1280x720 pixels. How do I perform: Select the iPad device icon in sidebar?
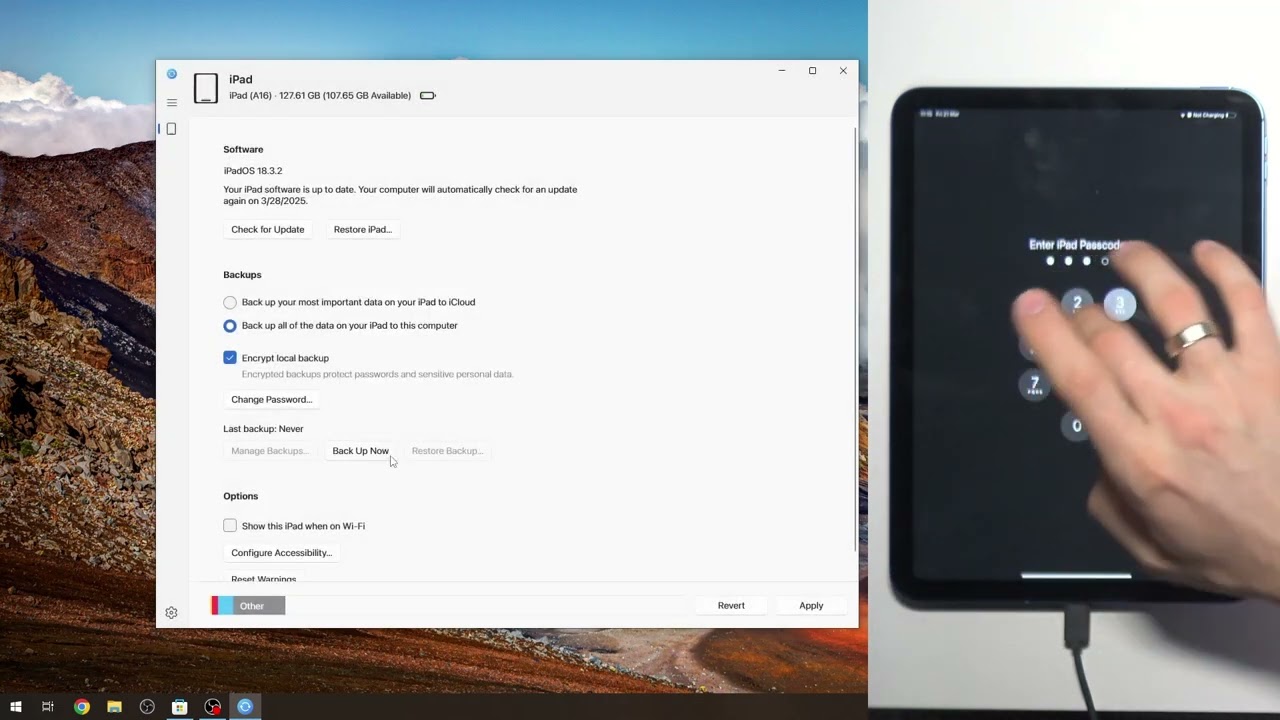[x=171, y=129]
